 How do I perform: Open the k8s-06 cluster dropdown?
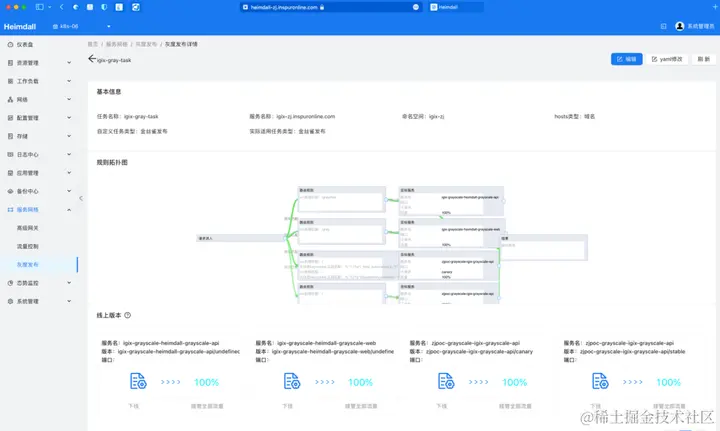(x=81, y=26)
